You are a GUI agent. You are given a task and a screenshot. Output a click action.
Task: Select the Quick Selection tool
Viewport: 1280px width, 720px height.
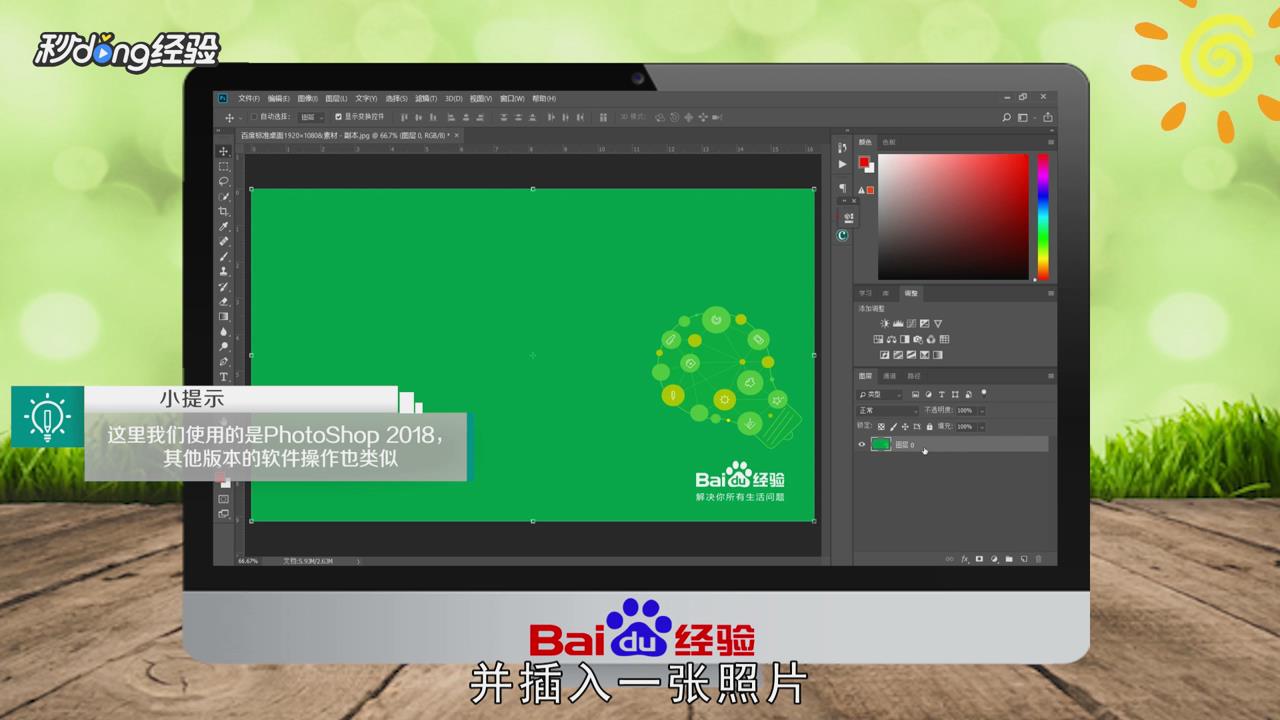coord(224,196)
